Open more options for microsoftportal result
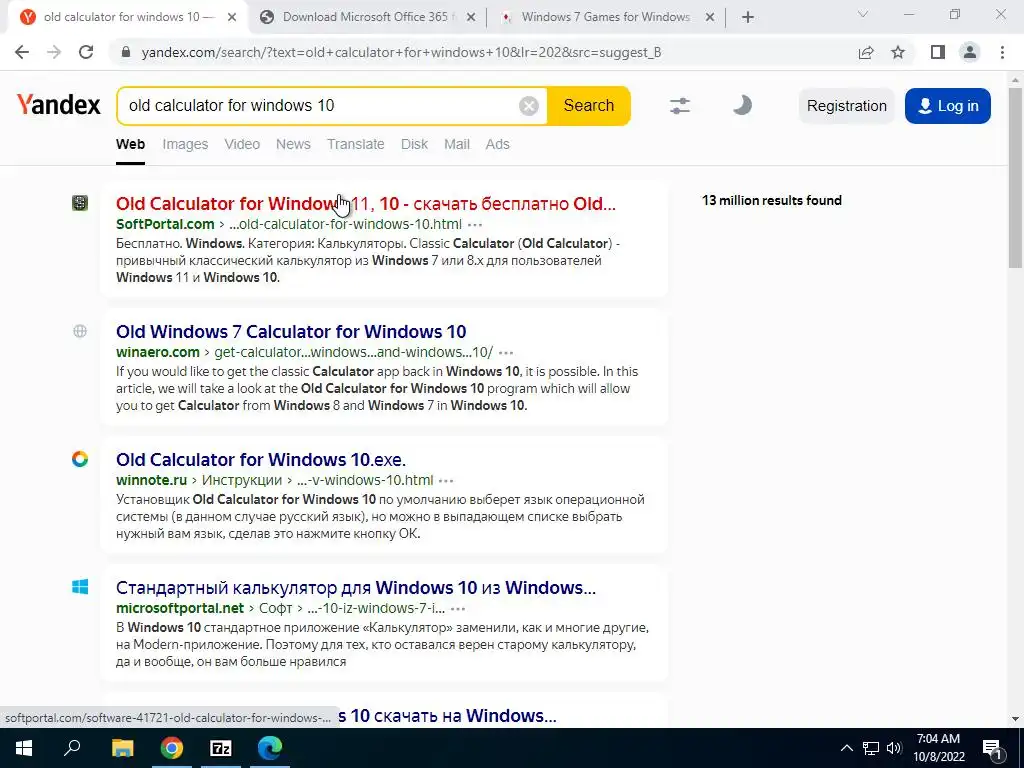Screen dimensions: 1024x768 458,609
